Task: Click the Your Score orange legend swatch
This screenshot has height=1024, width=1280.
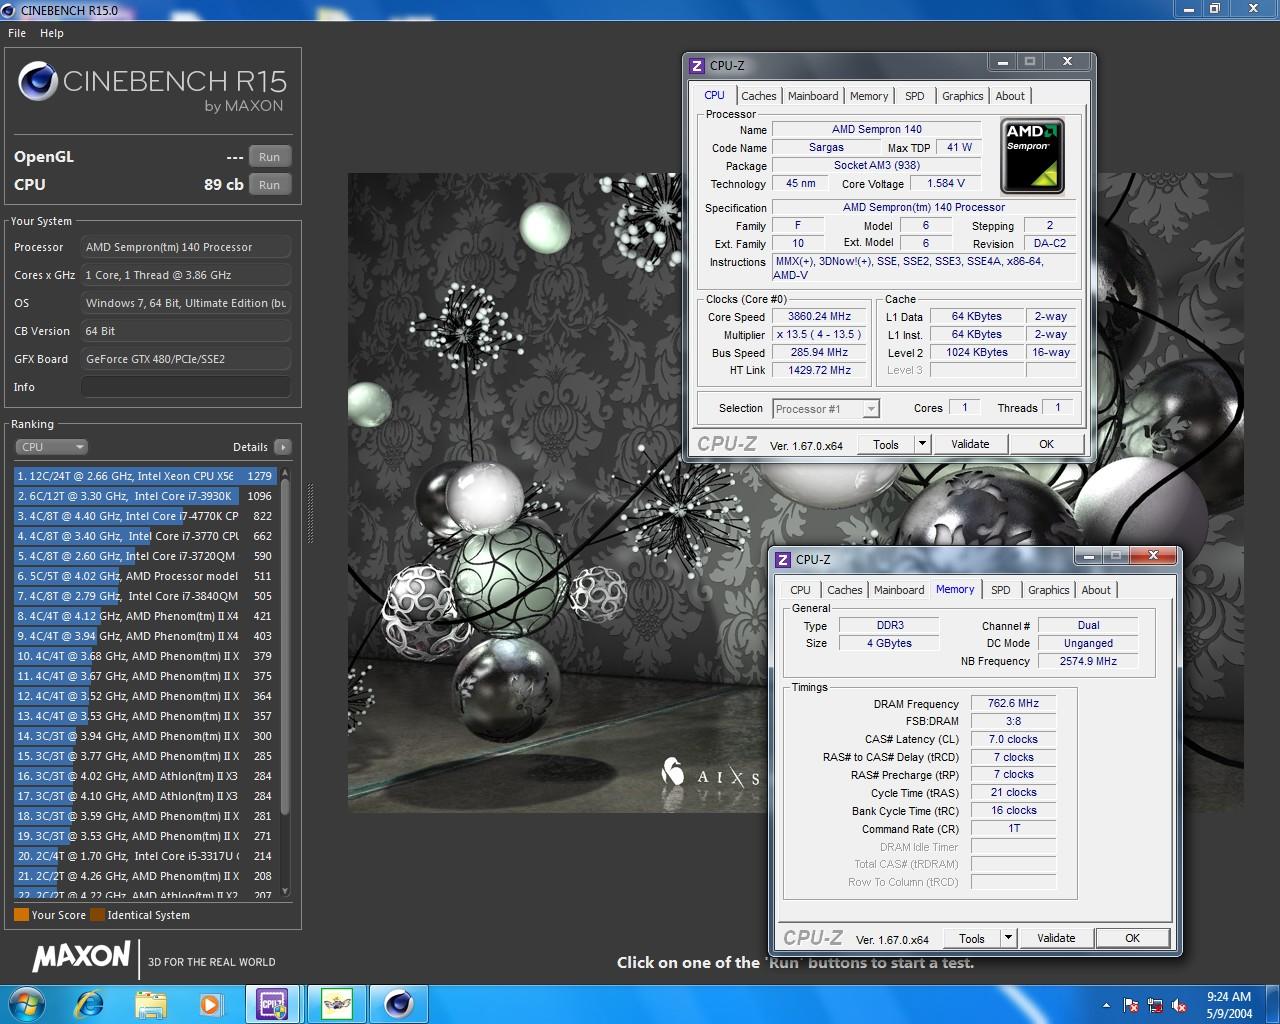Action: pyautogui.click(x=21, y=915)
